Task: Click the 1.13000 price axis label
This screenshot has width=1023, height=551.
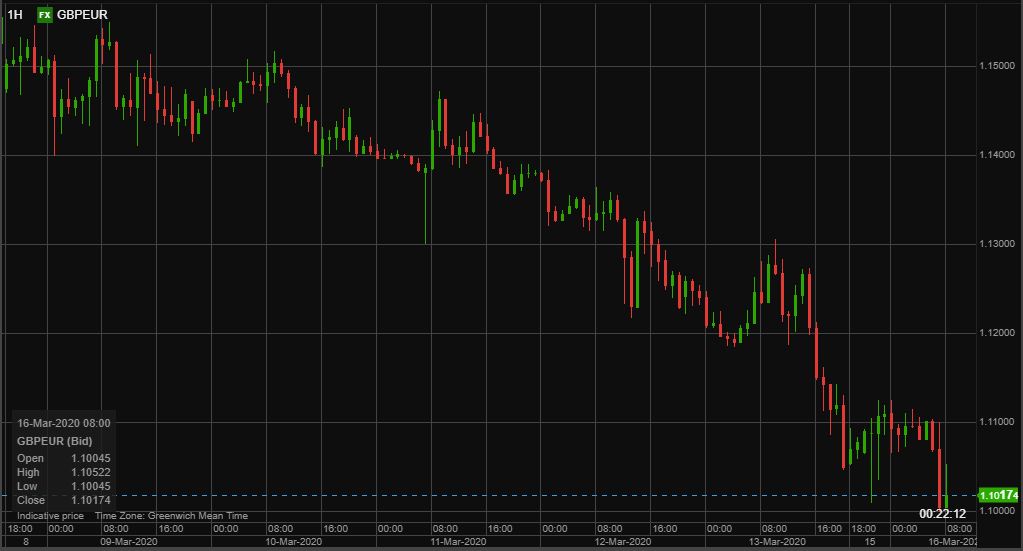Action: [997, 244]
